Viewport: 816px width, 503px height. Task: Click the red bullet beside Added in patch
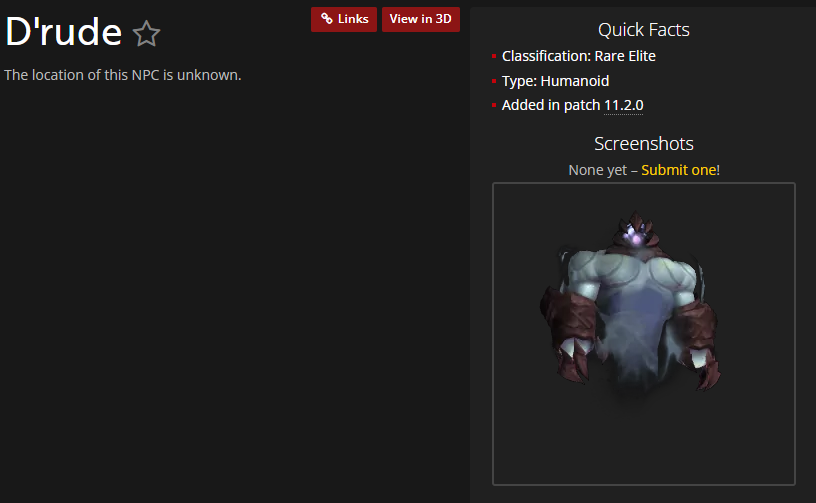tap(494, 106)
